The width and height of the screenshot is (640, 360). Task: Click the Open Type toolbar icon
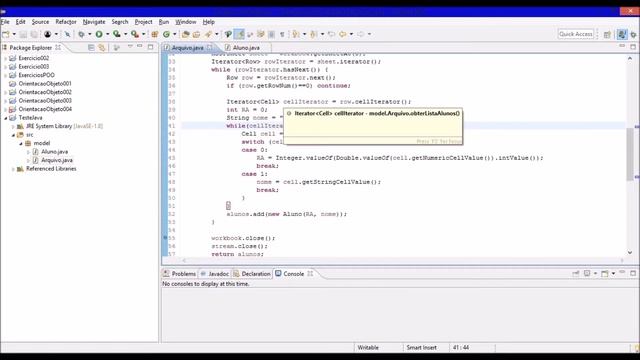tap(186, 34)
